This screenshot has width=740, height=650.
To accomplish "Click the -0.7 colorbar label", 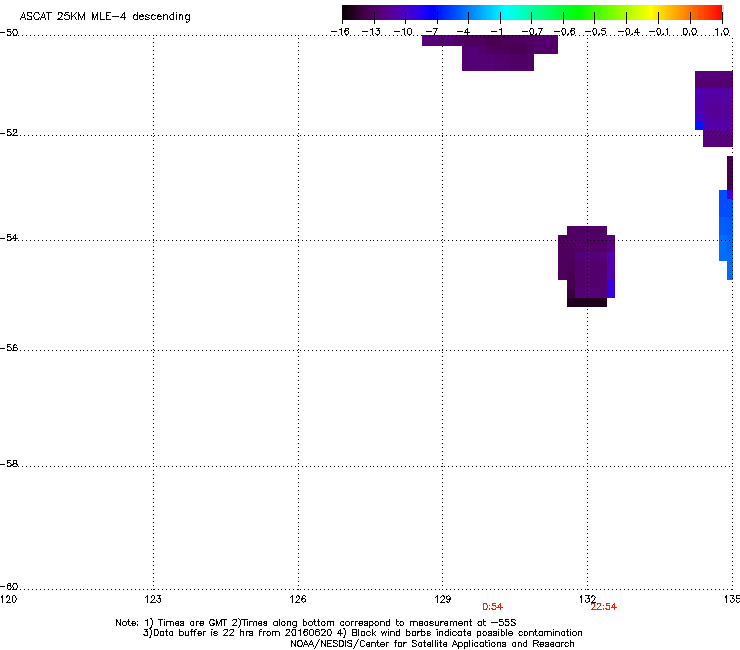I will [x=532, y=32].
